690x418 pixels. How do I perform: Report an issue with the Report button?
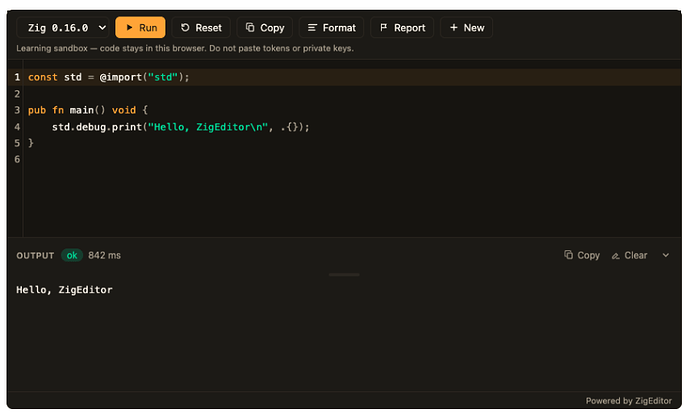tap(402, 28)
